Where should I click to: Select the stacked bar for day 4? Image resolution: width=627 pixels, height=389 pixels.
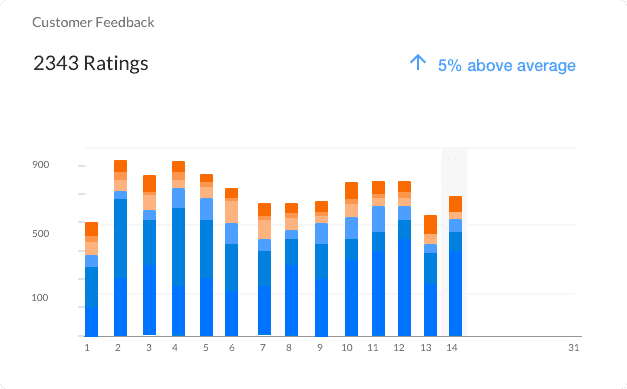(x=178, y=249)
